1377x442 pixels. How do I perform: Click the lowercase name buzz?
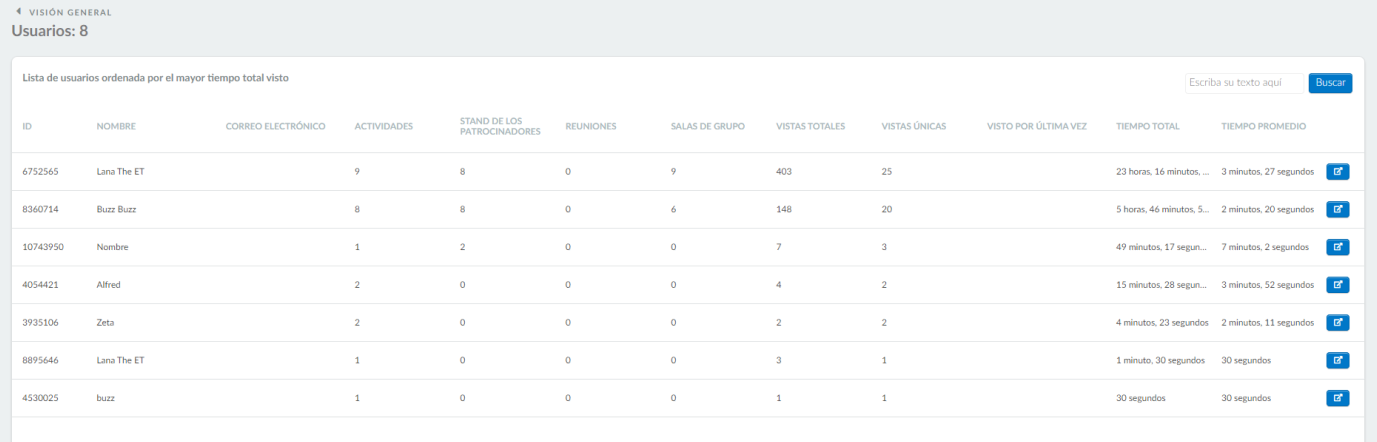click(x=105, y=398)
